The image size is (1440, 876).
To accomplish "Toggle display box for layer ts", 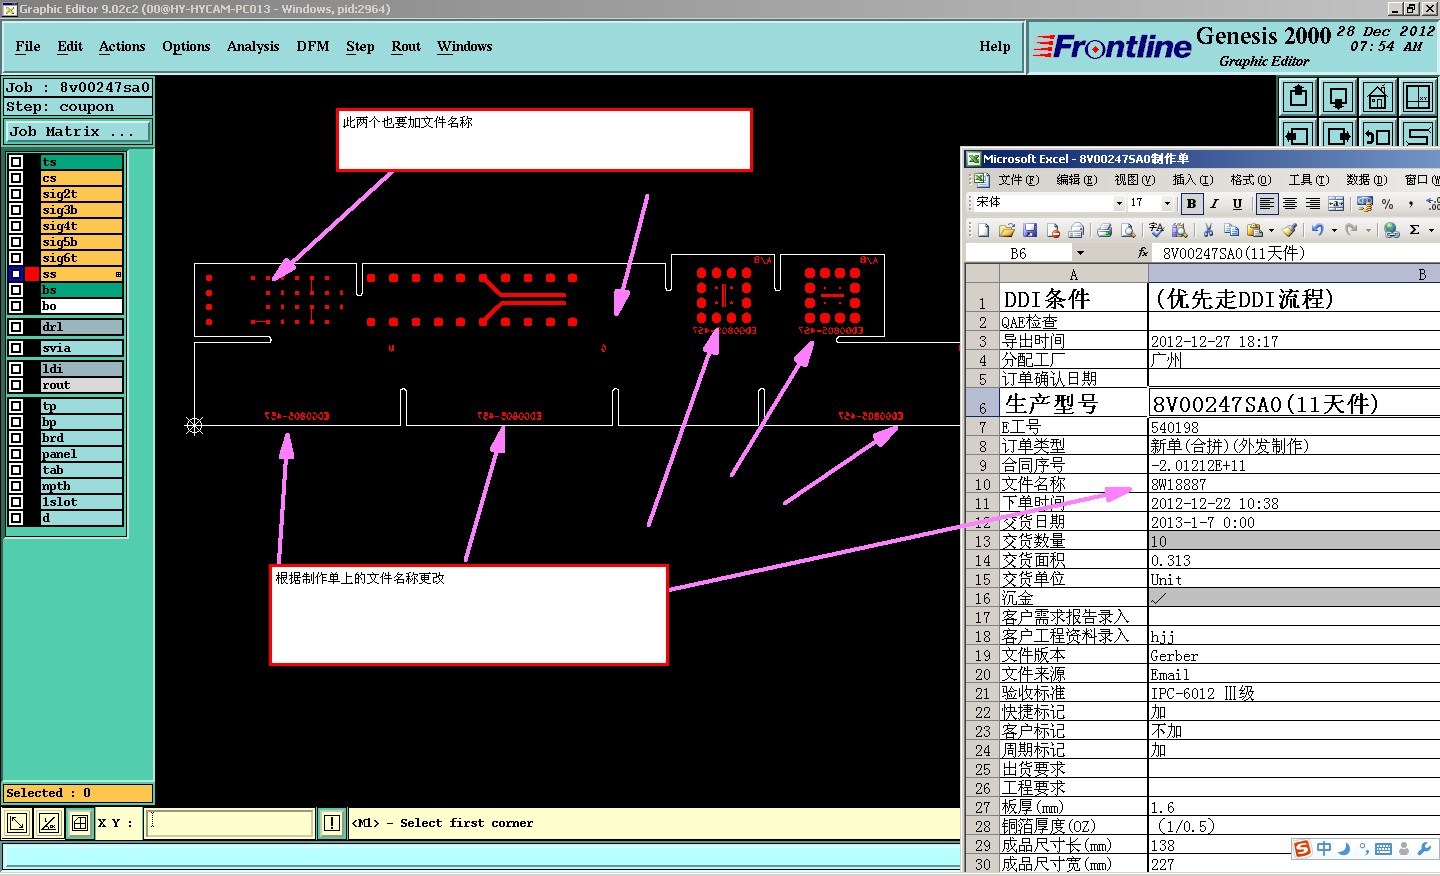I will 16,162.
